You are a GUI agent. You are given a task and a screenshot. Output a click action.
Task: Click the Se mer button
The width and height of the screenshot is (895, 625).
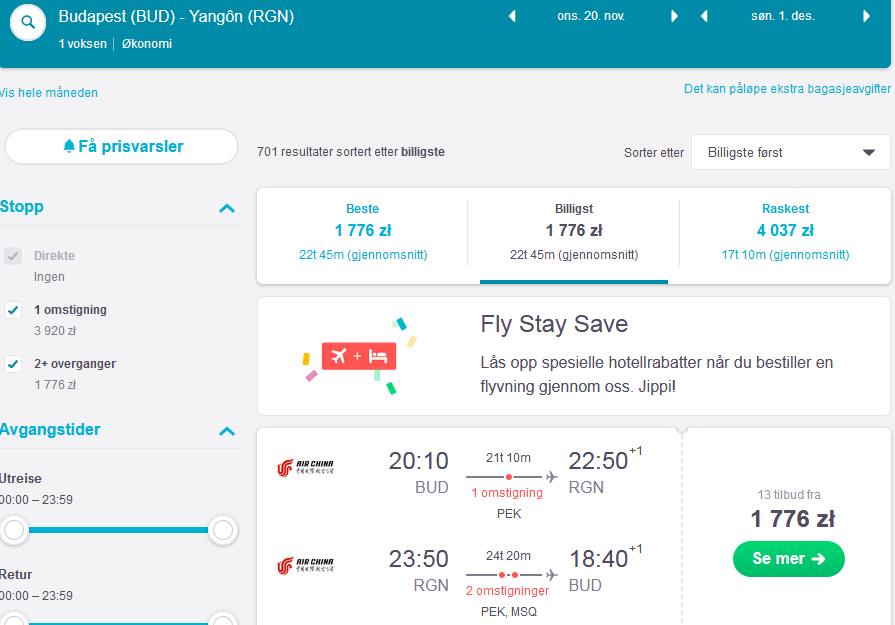tap(788, 559)
